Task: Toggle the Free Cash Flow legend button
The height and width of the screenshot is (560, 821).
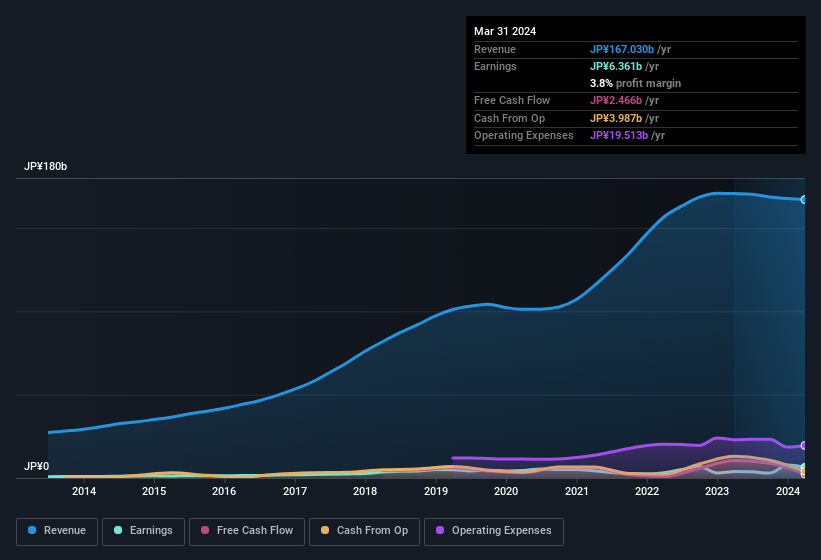Action: pos(247,531)
